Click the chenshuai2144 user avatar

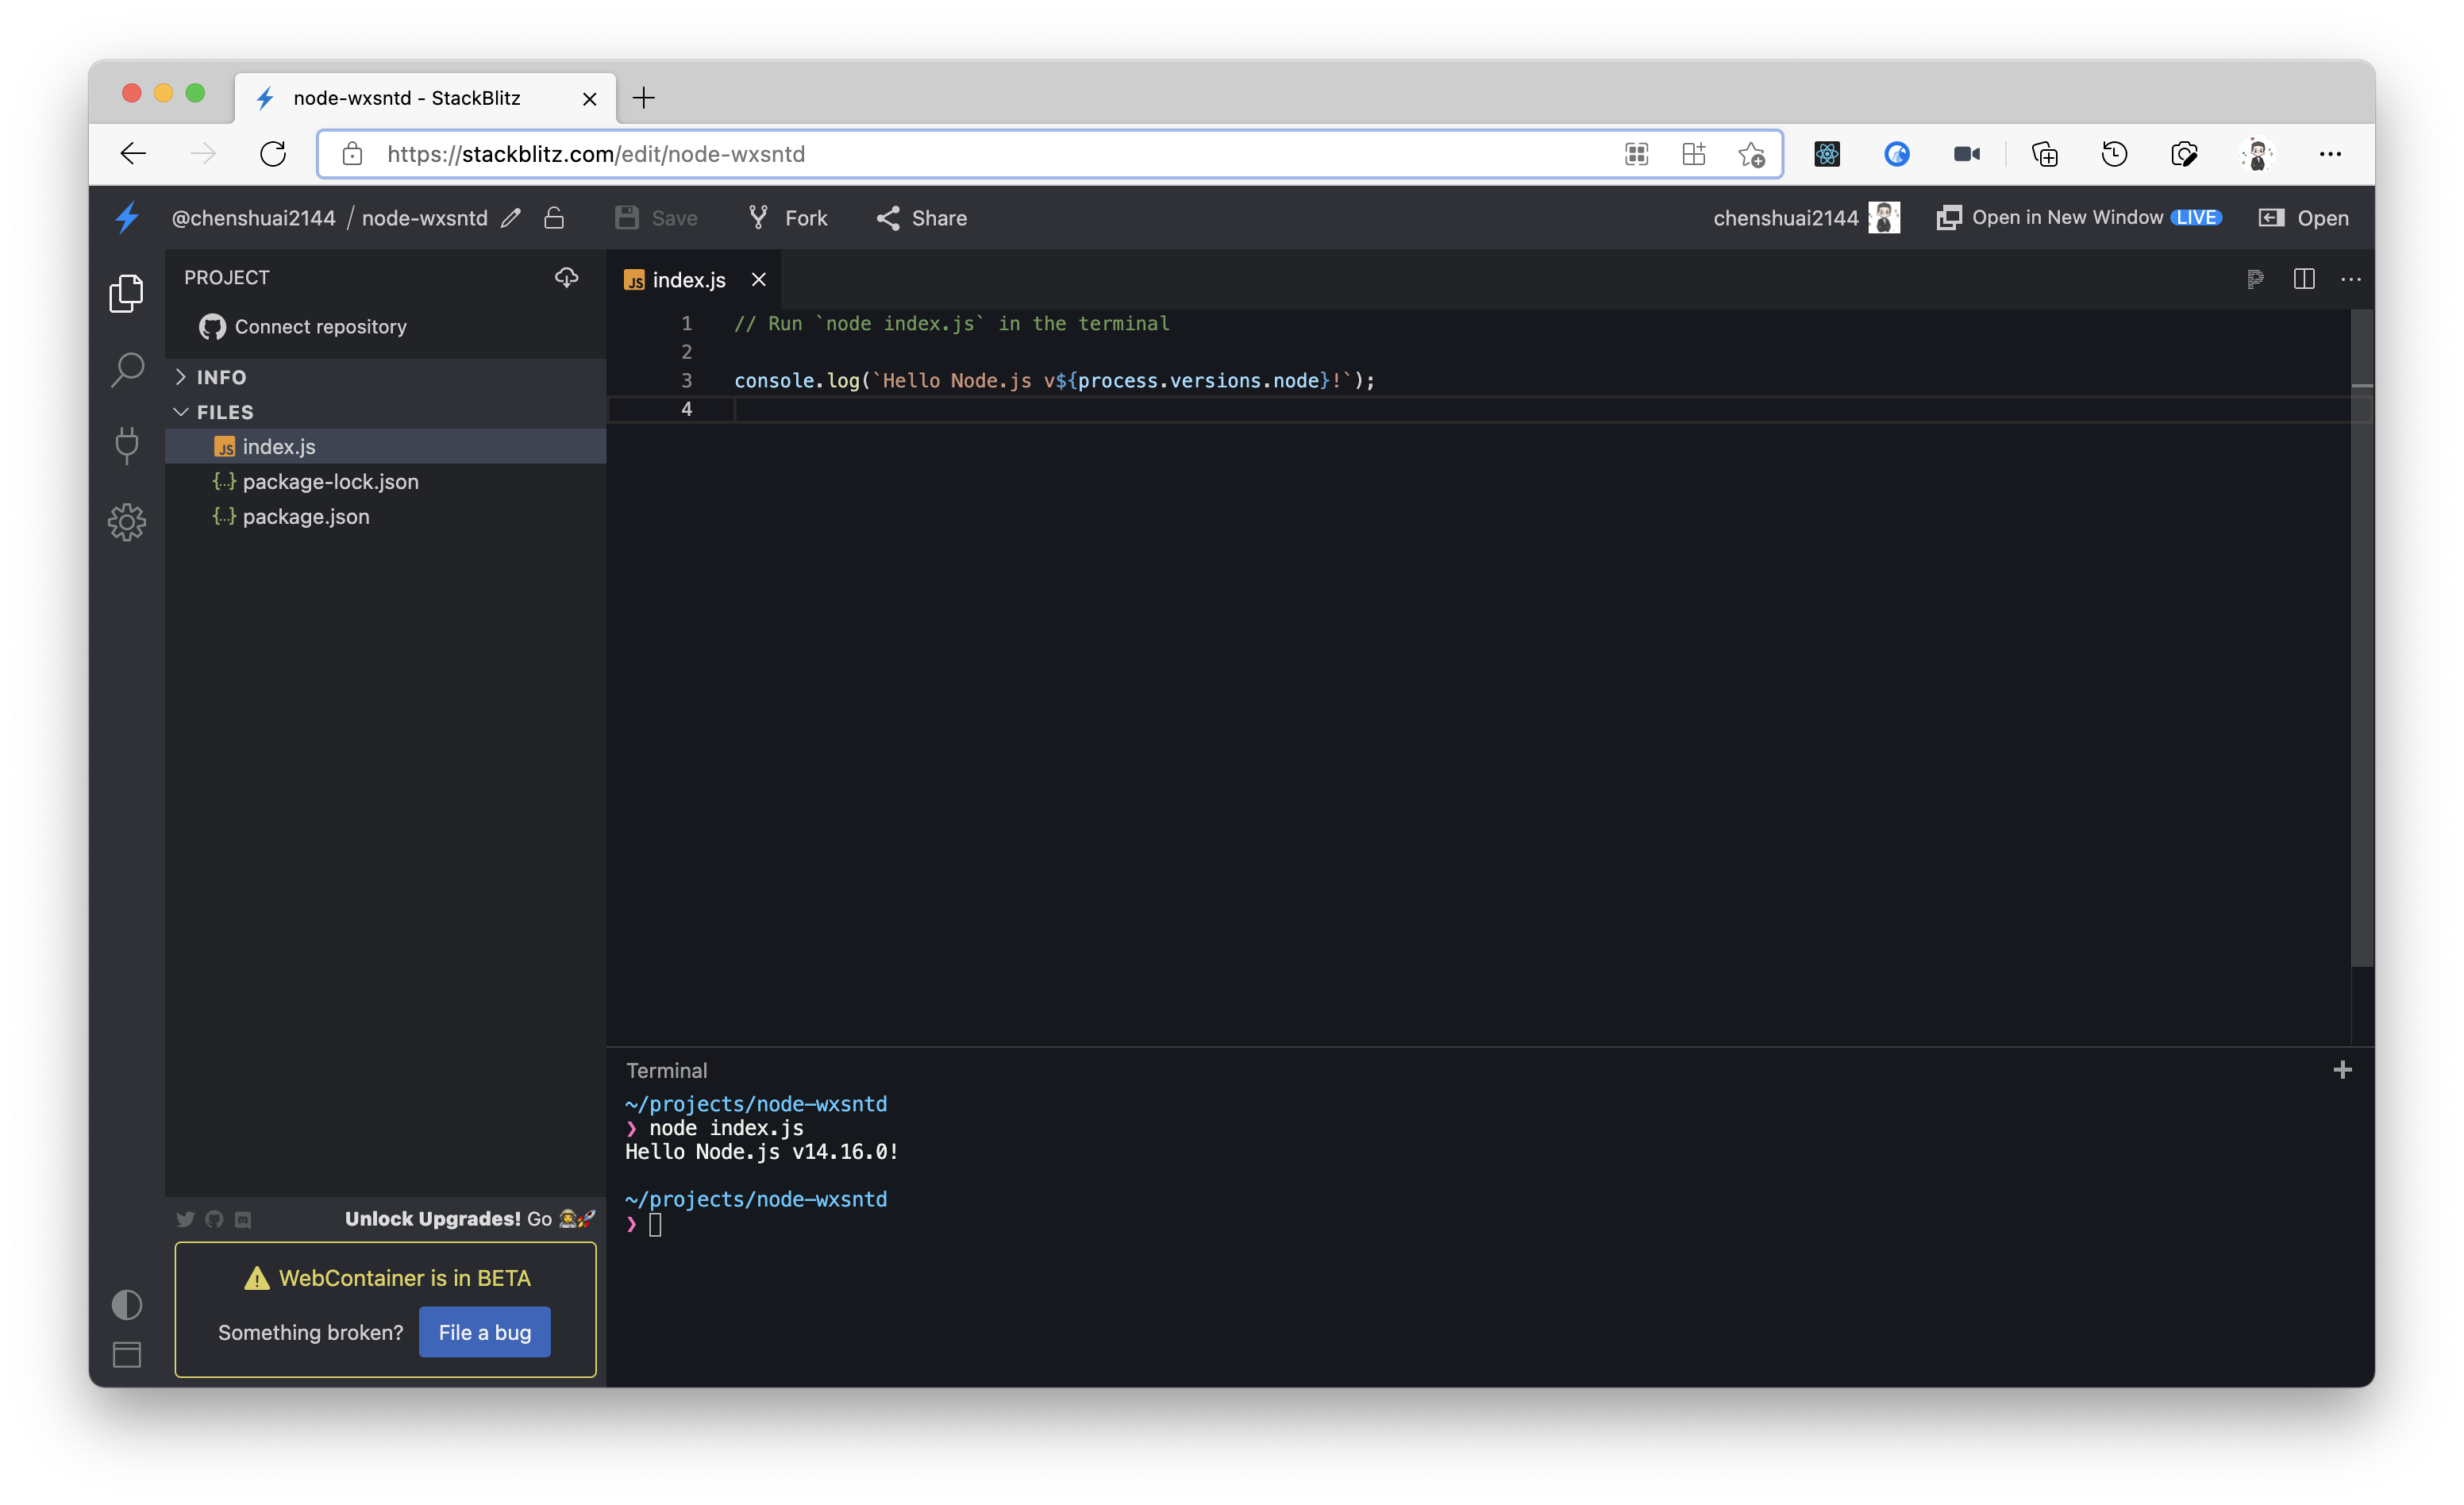pos(1884,217)
